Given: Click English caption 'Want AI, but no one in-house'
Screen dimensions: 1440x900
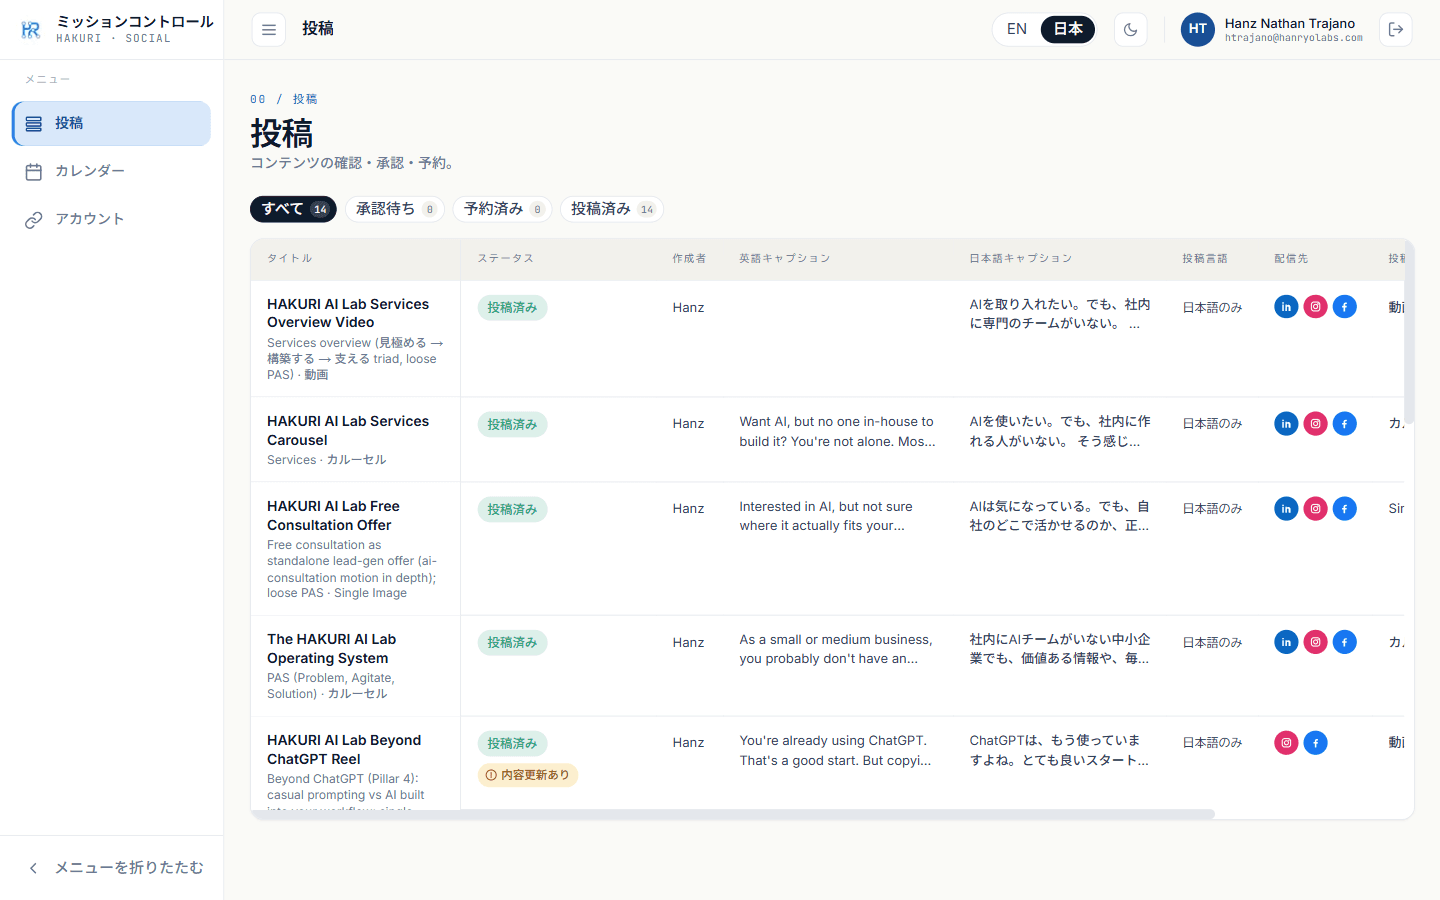Looking at the screenshot, I should 838,432.
